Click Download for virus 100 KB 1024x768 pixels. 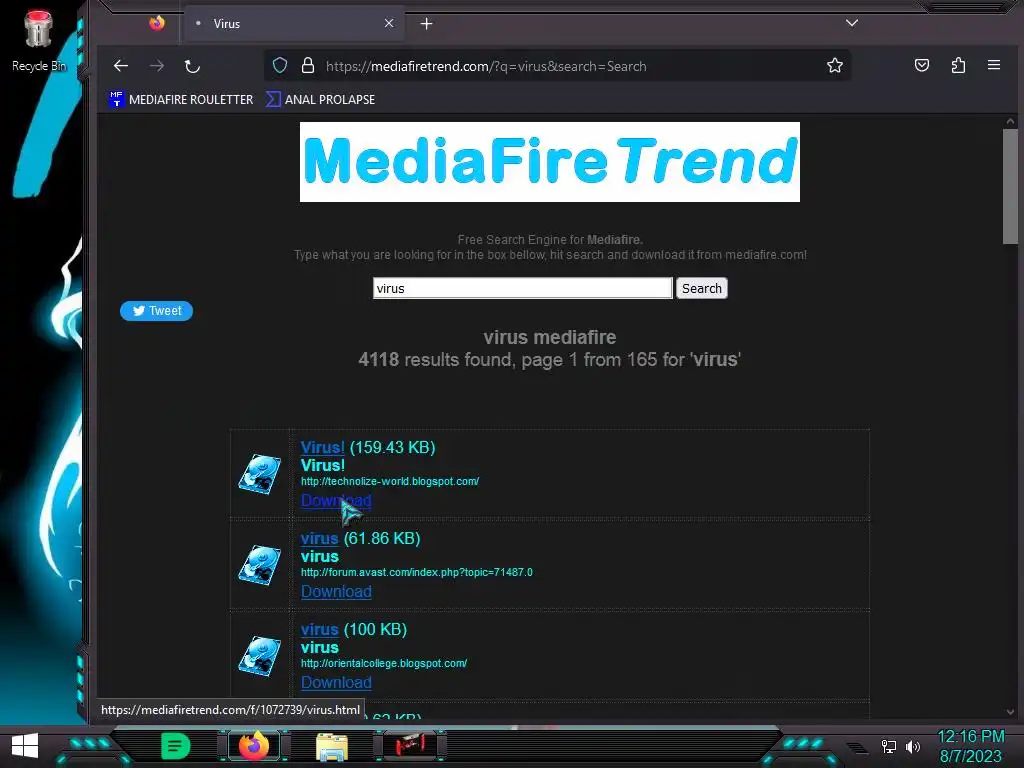point(336,682)
